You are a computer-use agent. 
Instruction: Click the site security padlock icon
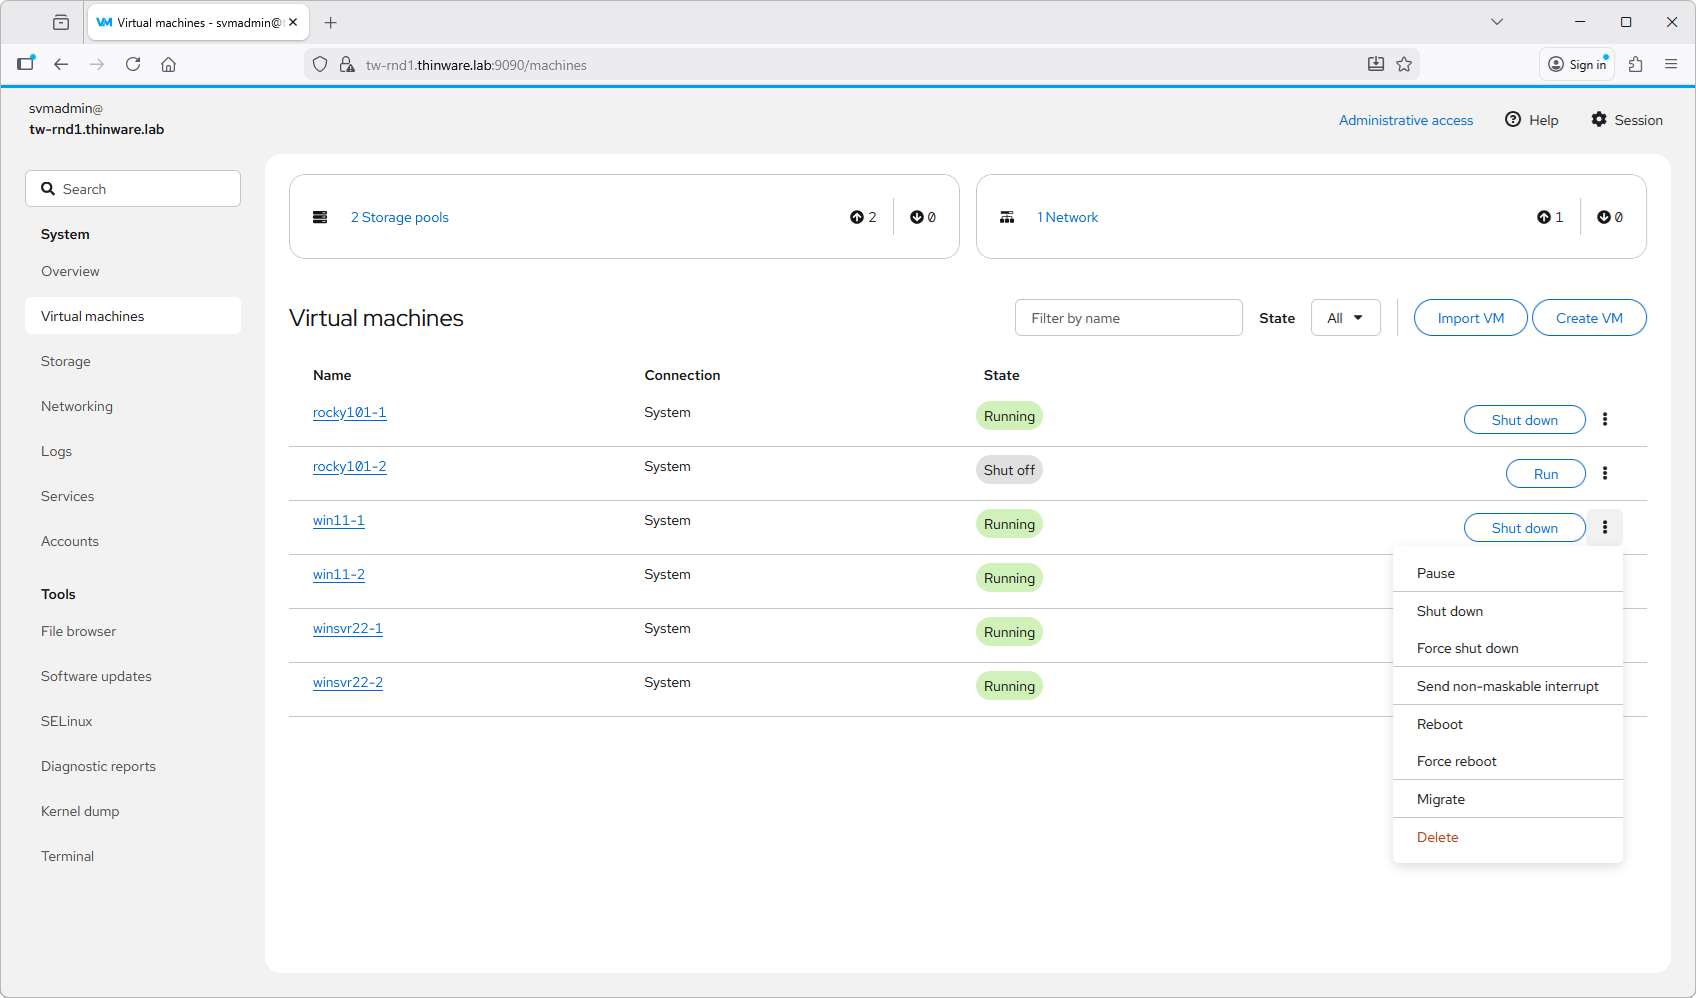point(347,64)
